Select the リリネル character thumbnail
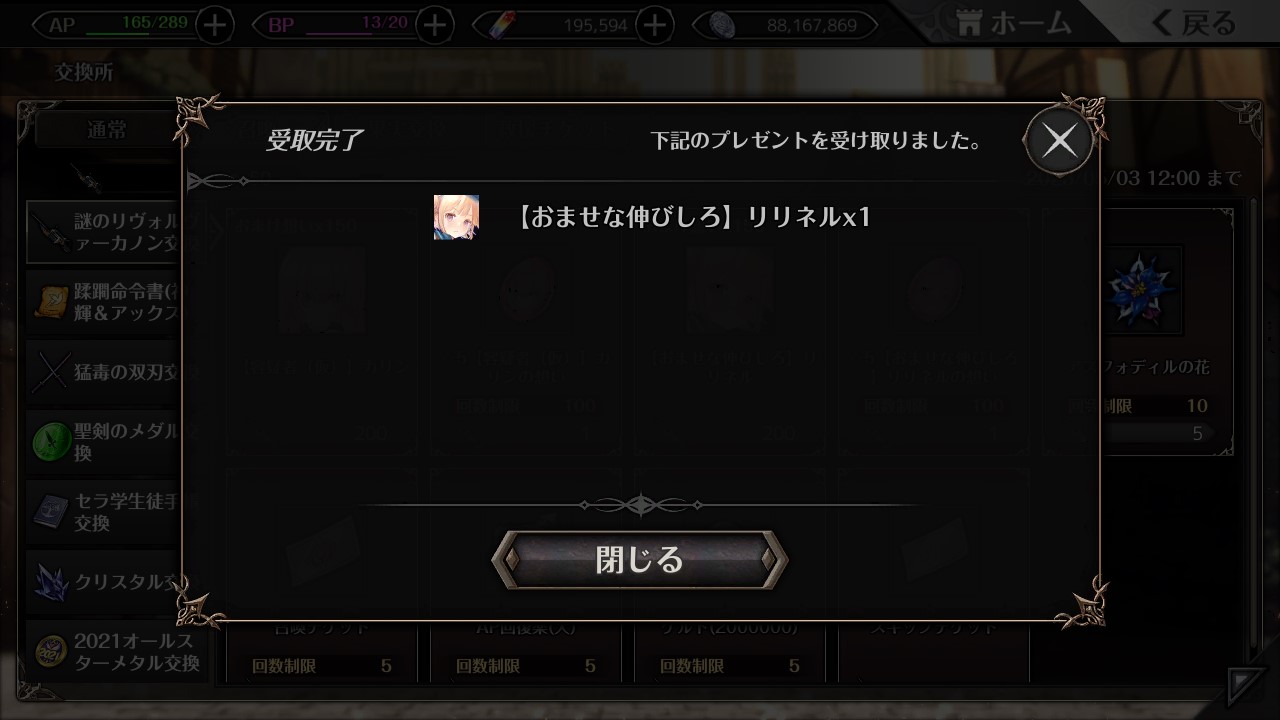 [456, 217]
